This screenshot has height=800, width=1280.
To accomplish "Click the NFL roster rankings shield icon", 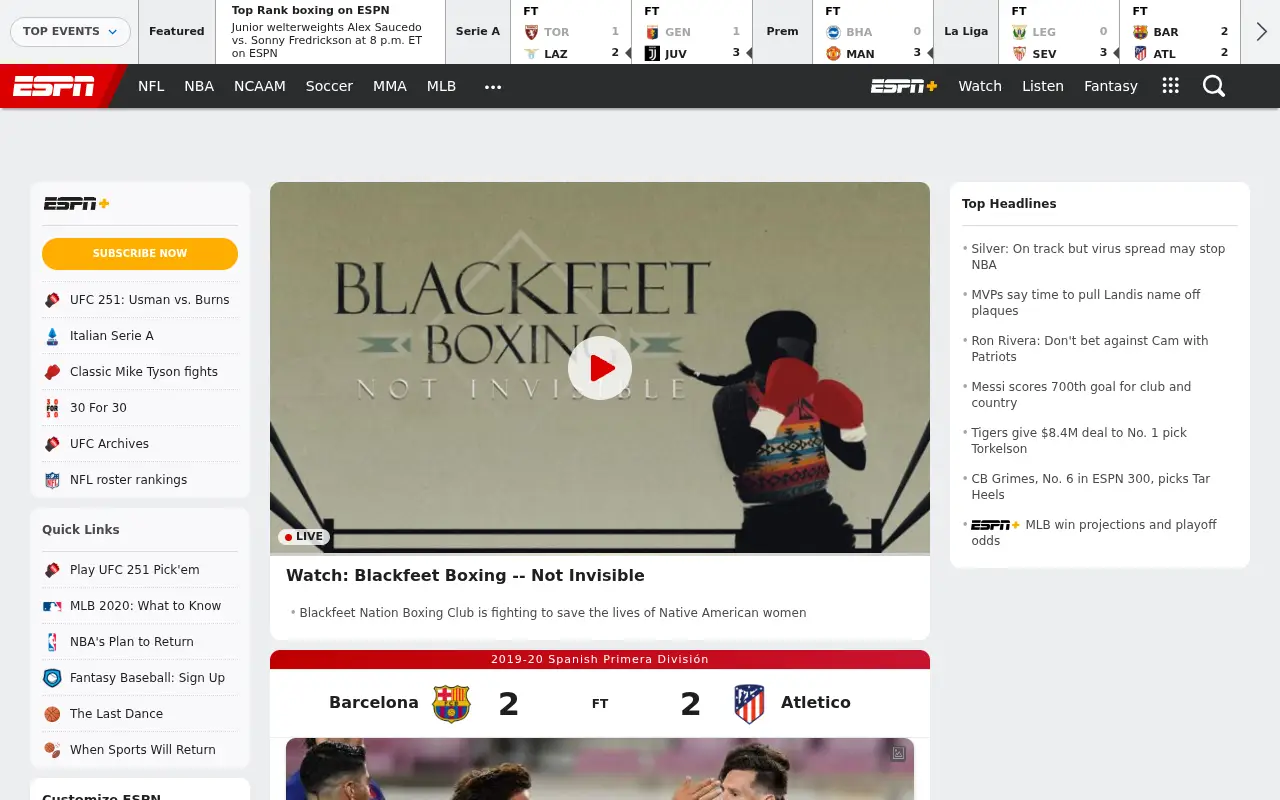I will pyautogui.click(x=52, y=480).
